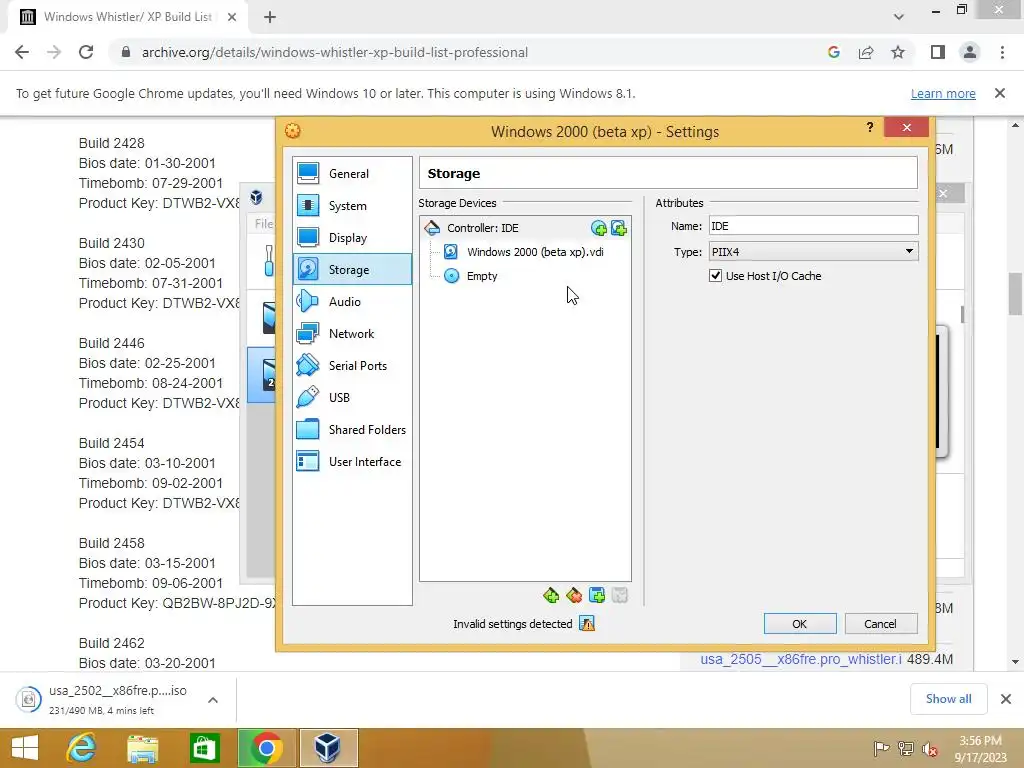Click the Google icon in the address bar
Screen dimensions: 1024x768
click(x=833, y=52)
